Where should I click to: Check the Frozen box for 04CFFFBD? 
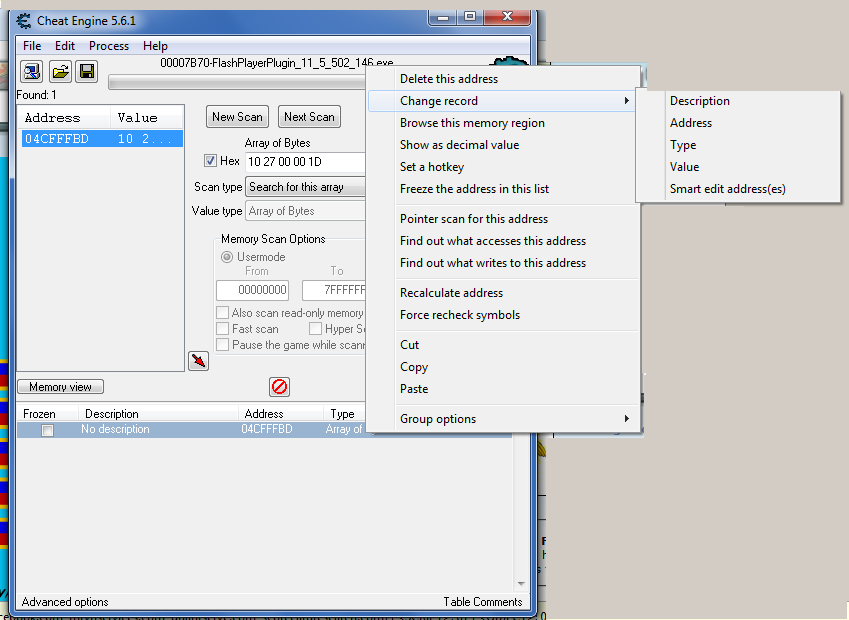coord(46,430)
